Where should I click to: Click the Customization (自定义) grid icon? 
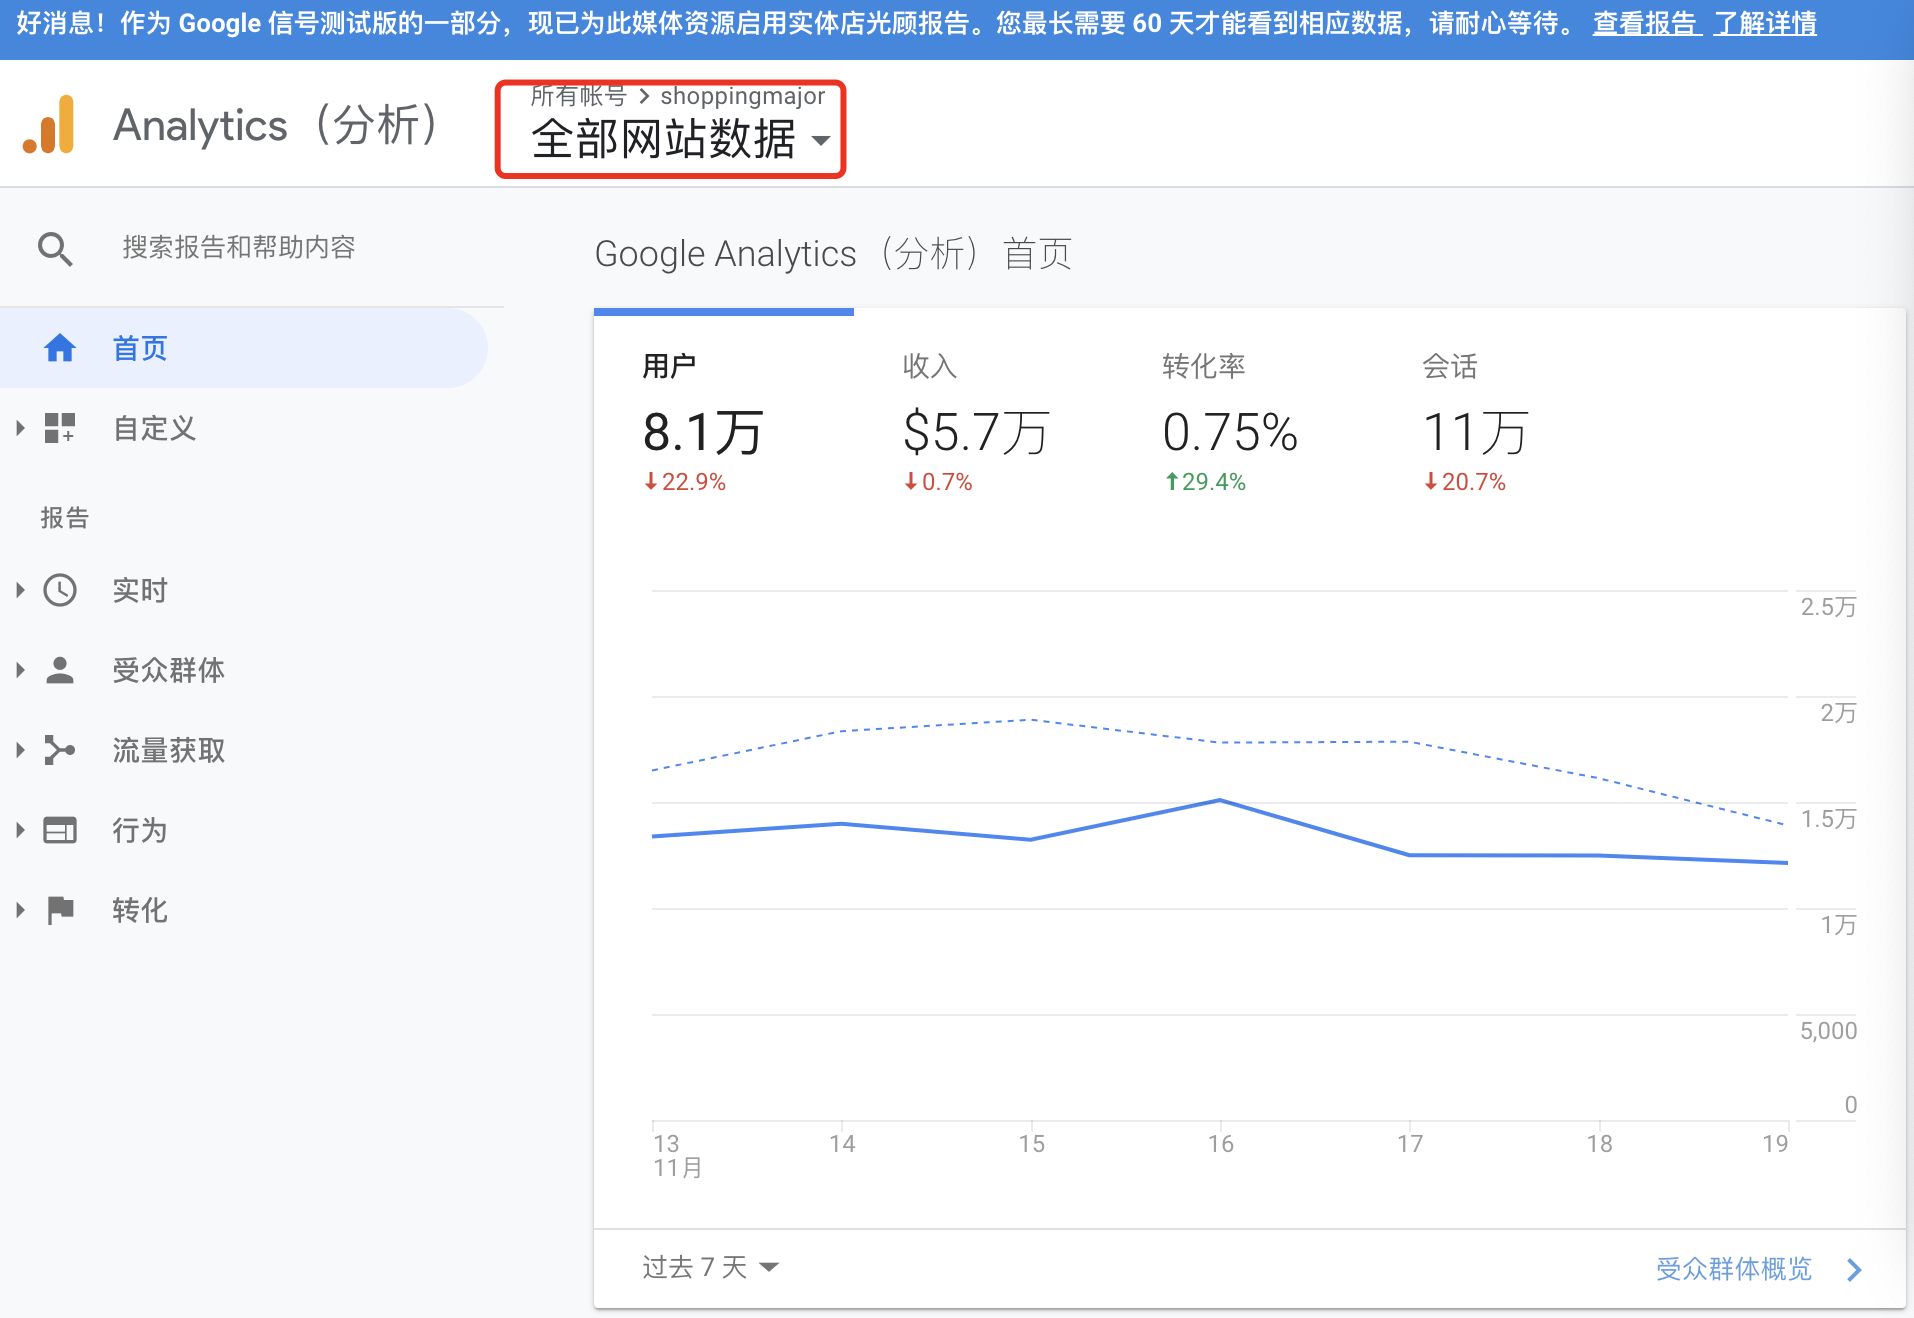pyautogui.click(x=60, y=428)
